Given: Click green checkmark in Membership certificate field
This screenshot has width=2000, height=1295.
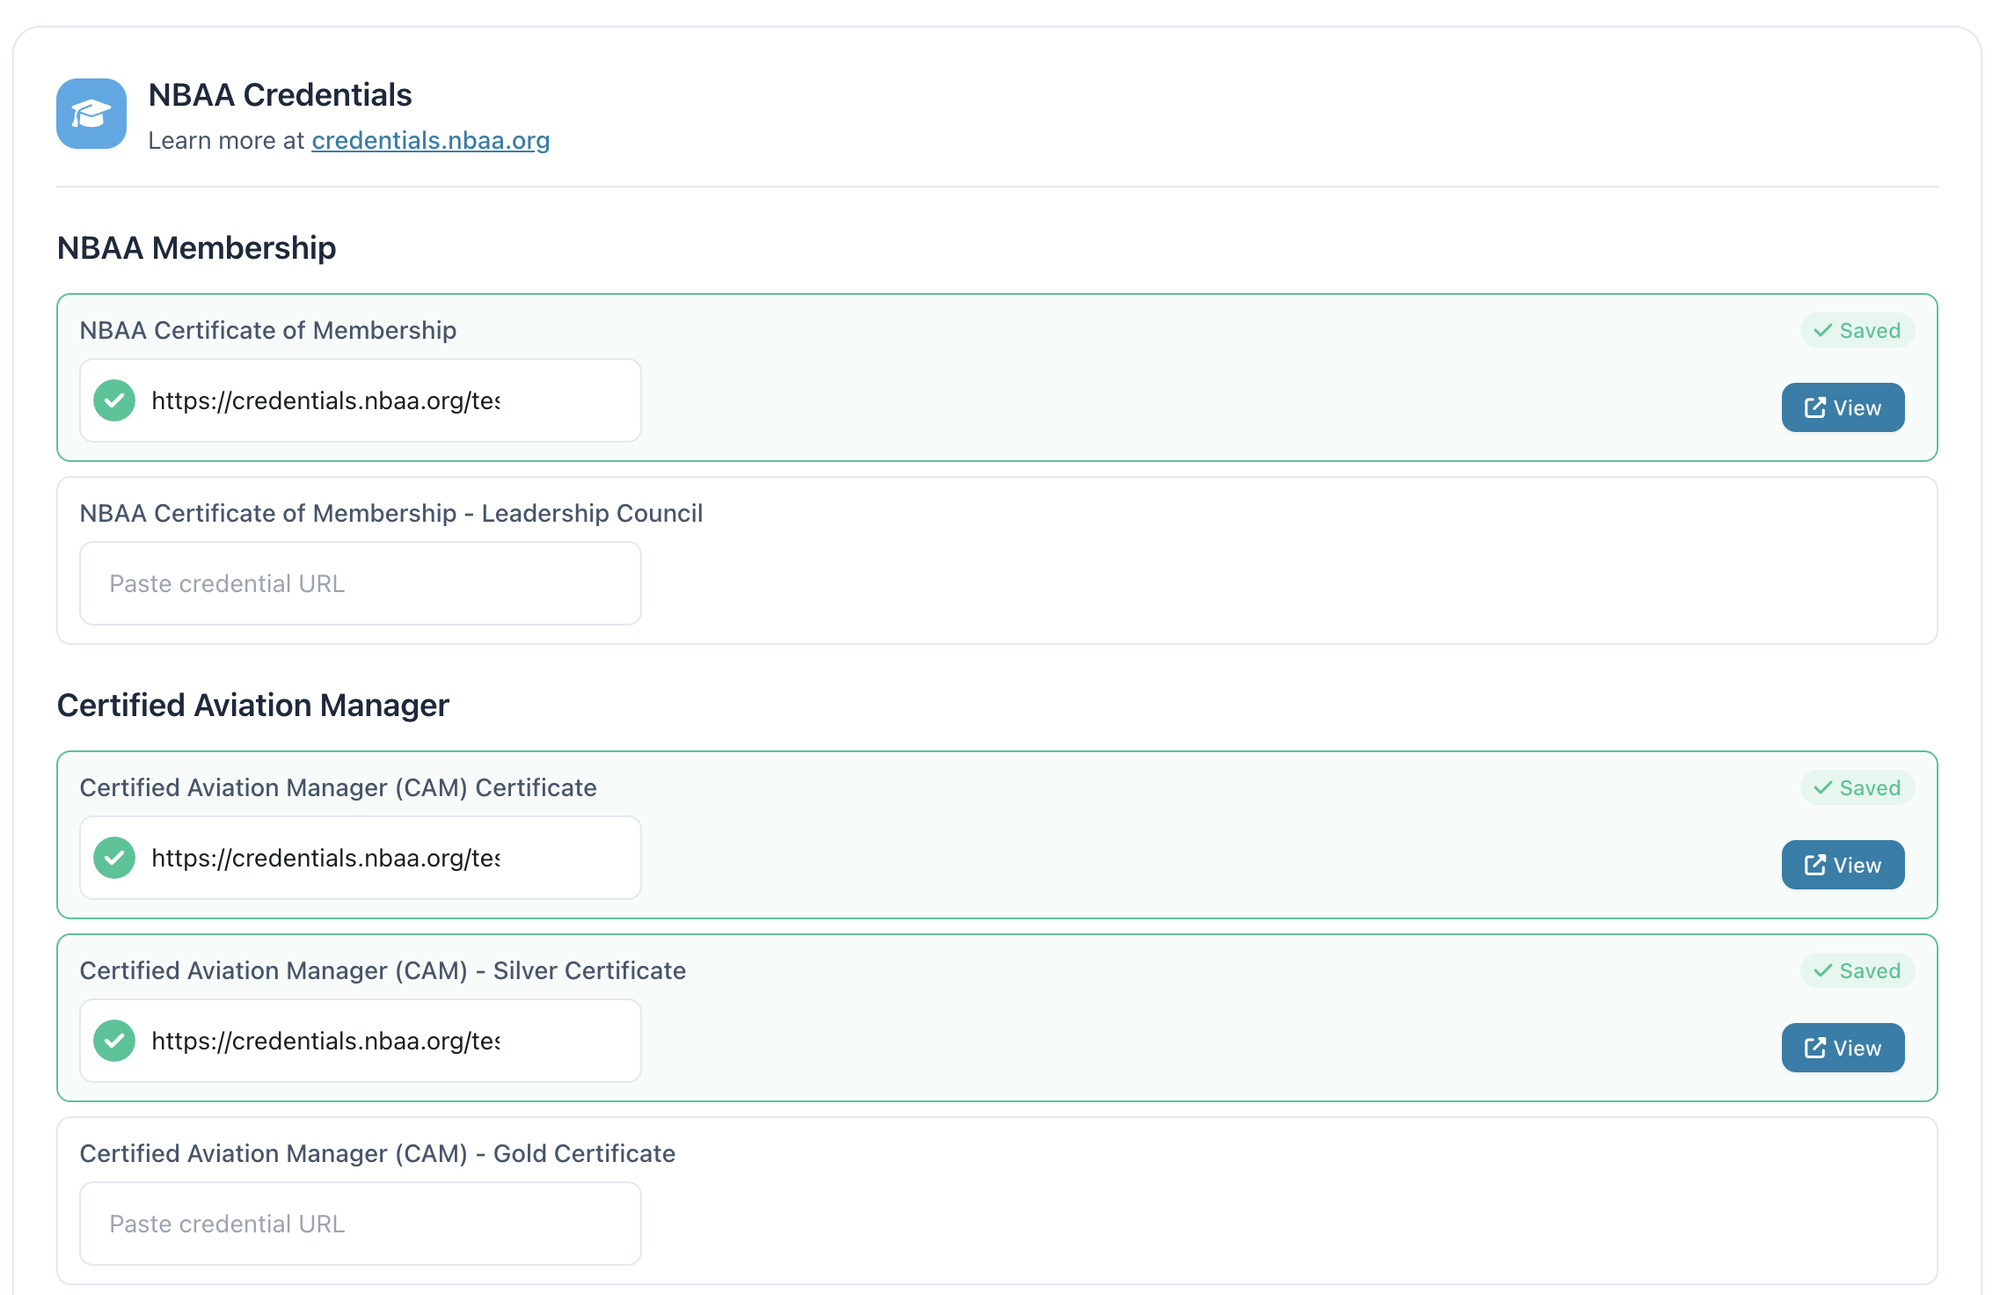Looking at the screenshot, I should click(115, 400).
